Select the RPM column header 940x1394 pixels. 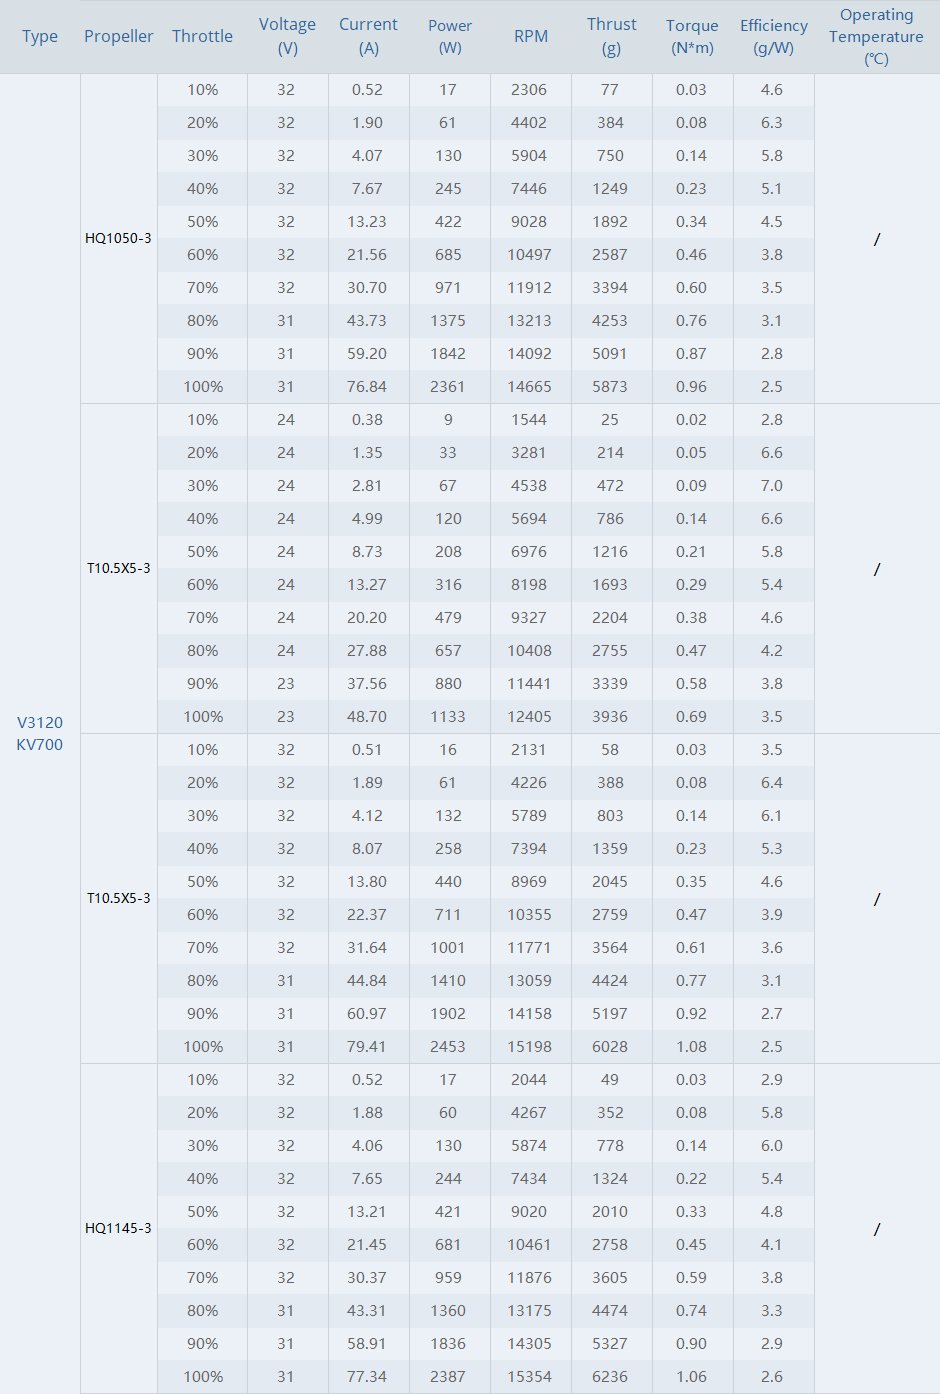pos(531,37)
